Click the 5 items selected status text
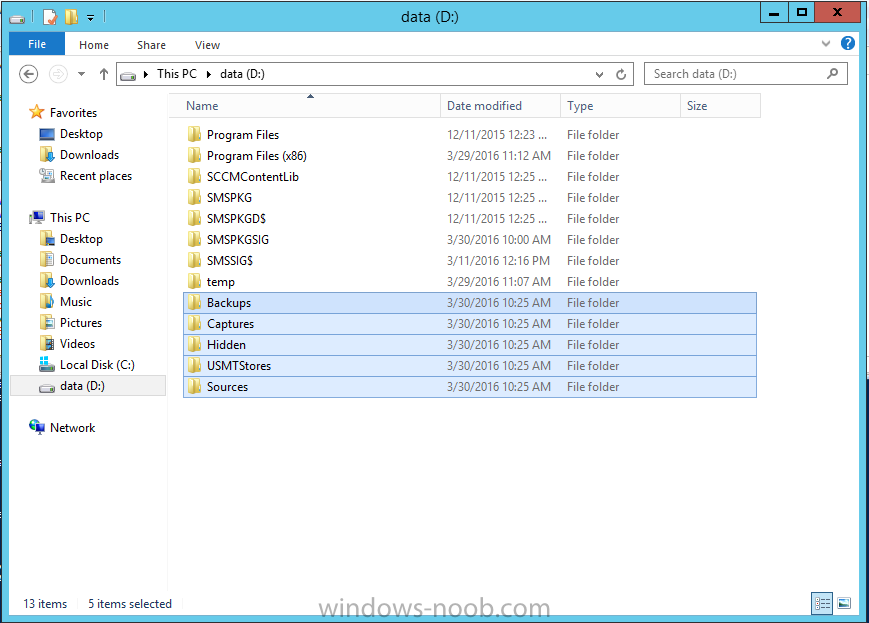The width and height of the screenshot is (869, 623). point(130,604)
